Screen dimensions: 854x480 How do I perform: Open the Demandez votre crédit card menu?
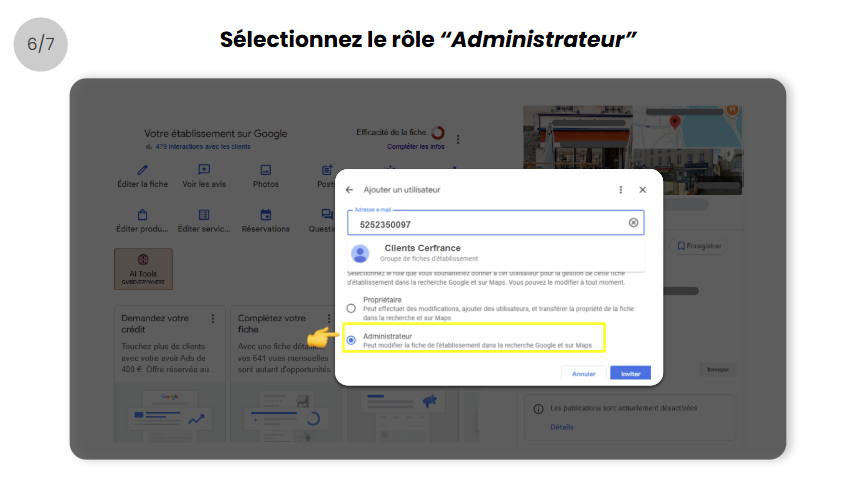click(x=212, y=319)
